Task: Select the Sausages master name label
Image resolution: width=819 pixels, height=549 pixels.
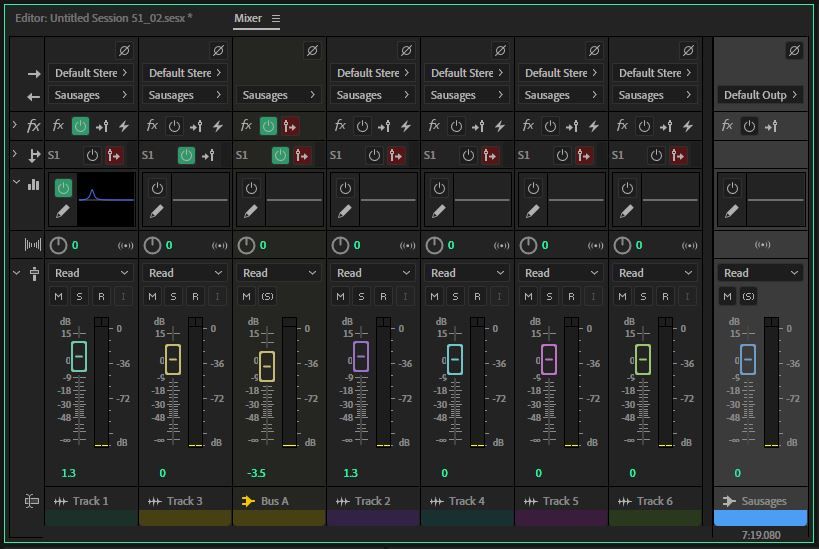Action: click(764, 501)
